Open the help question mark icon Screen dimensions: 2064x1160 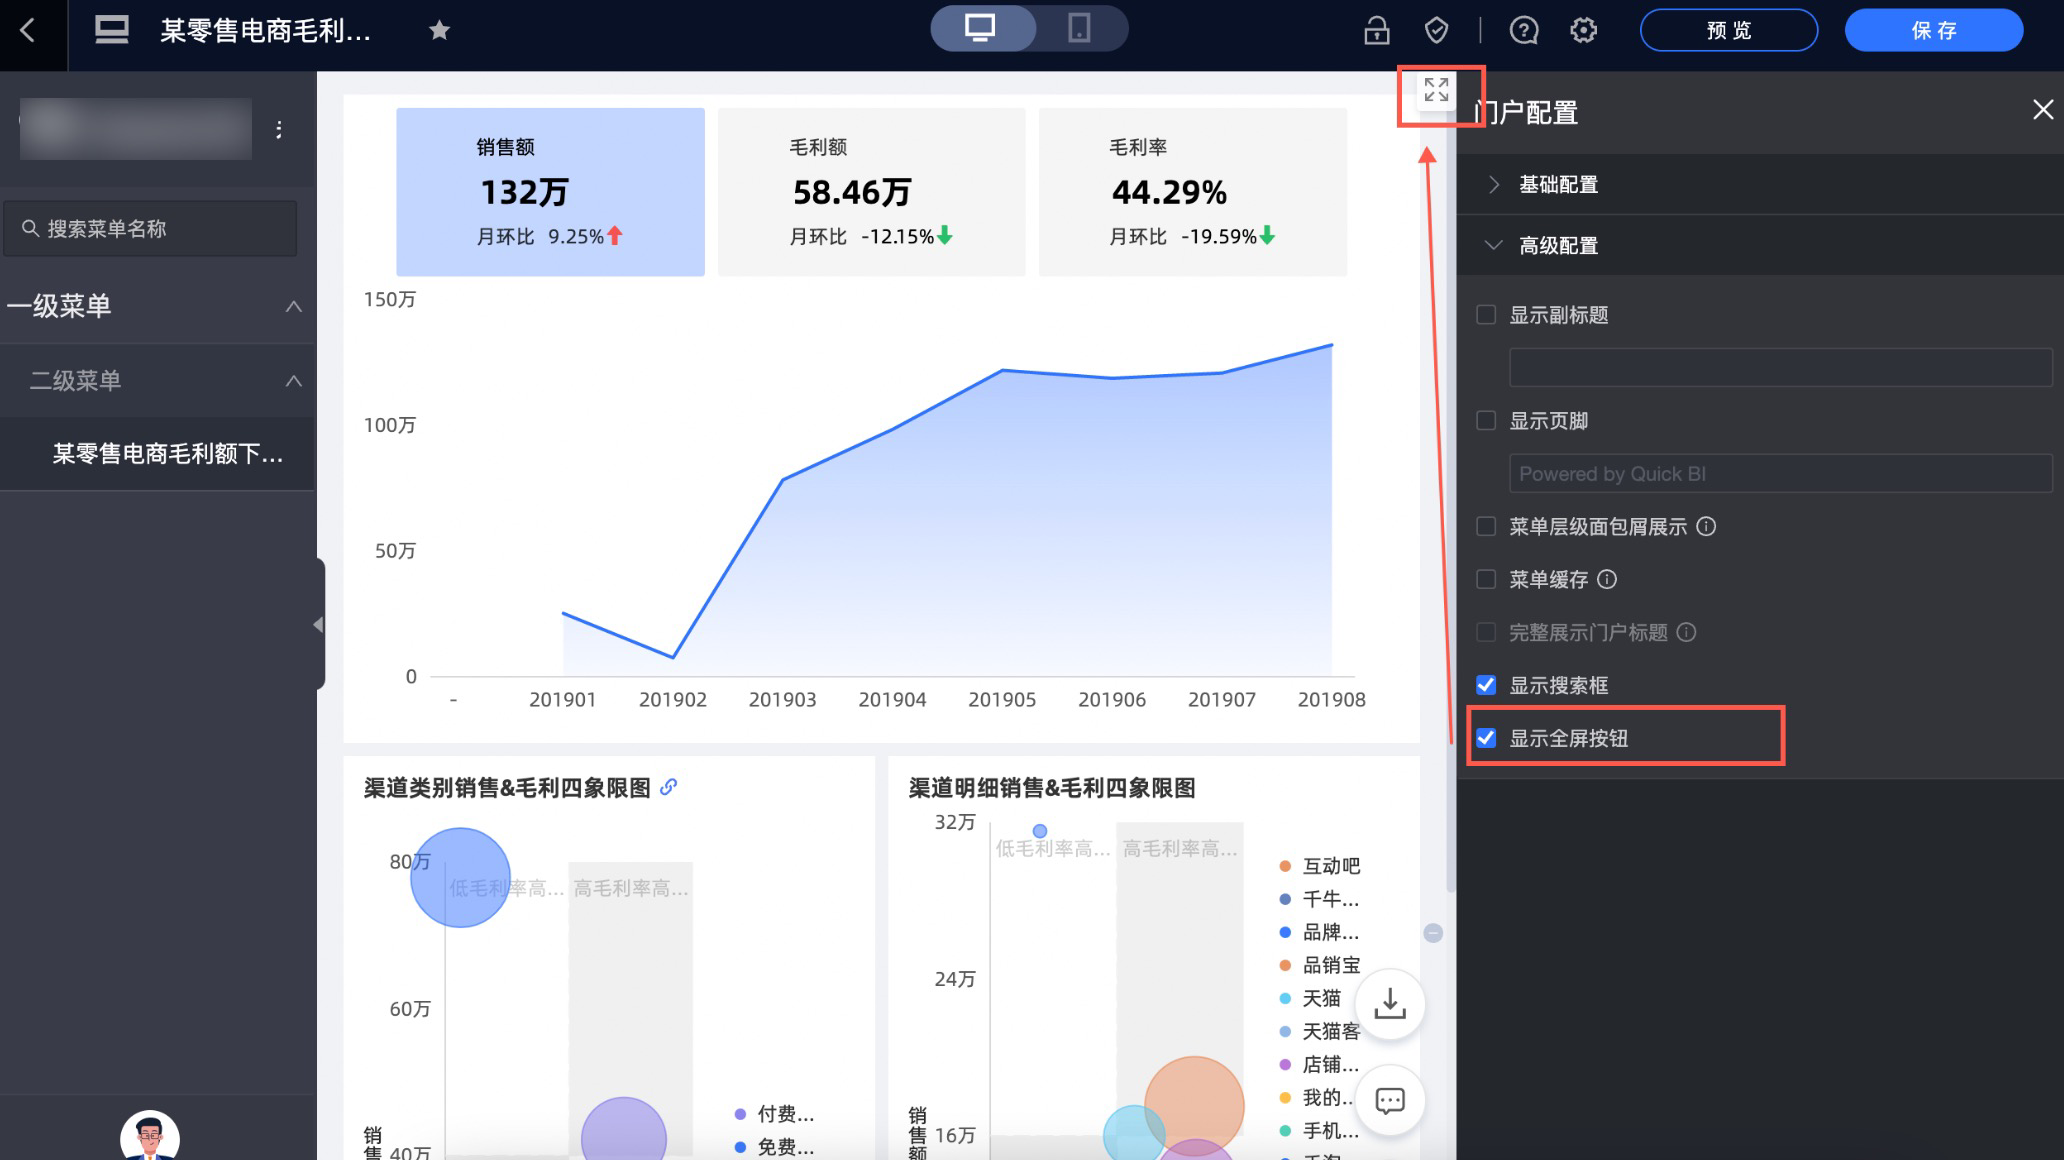point(1523,30)
